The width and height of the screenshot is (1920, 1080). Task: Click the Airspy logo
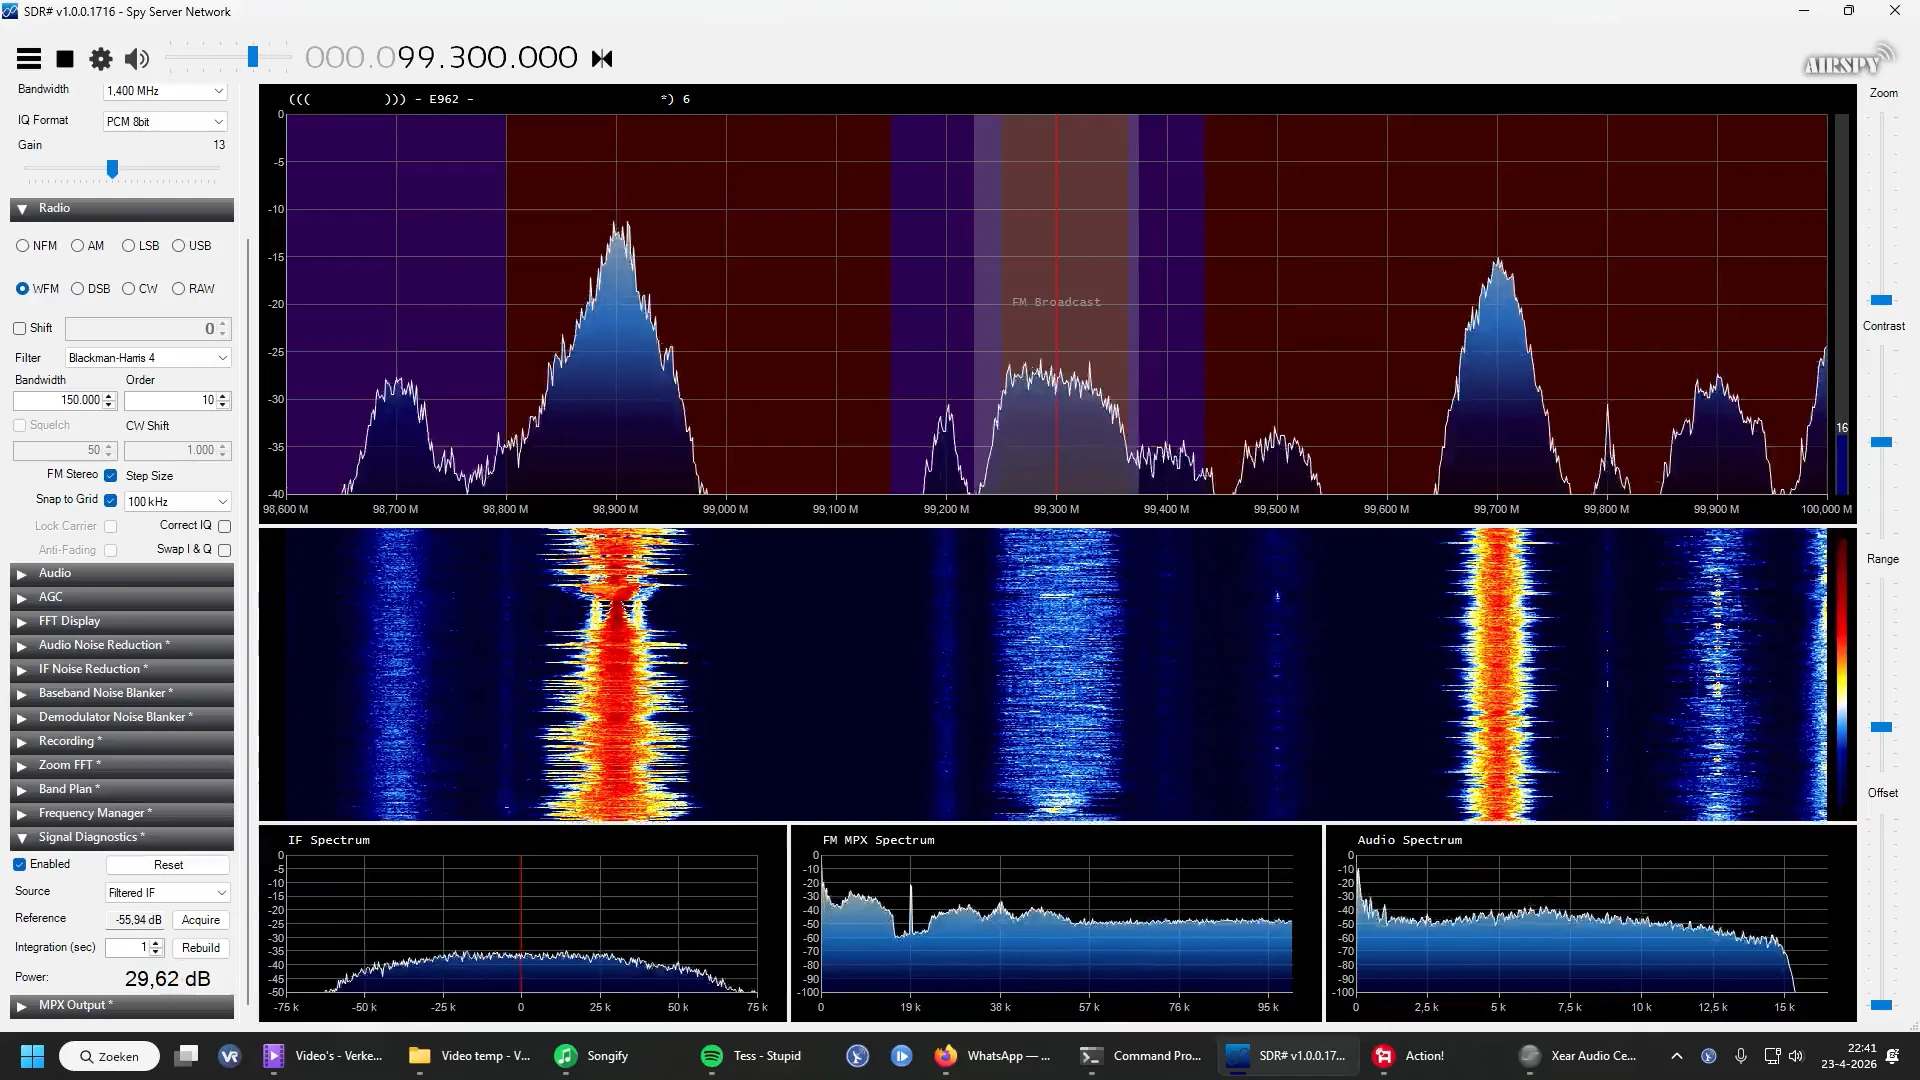point(1849,62)
